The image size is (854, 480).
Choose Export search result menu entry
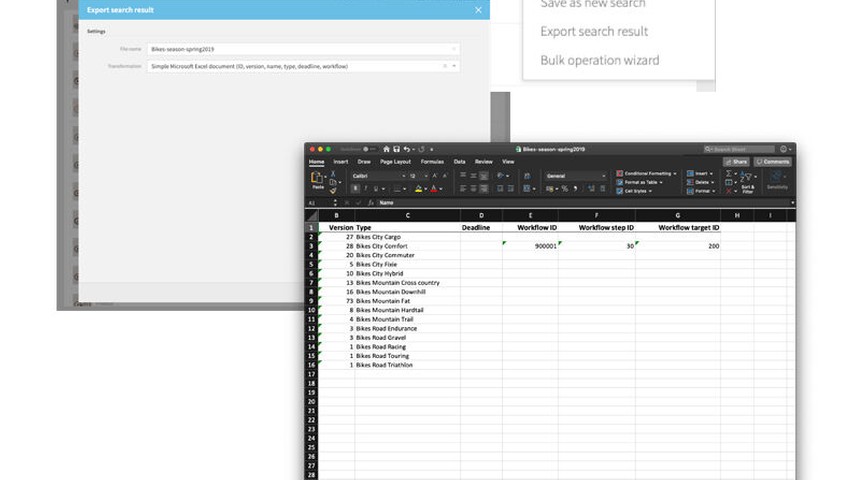594,32
